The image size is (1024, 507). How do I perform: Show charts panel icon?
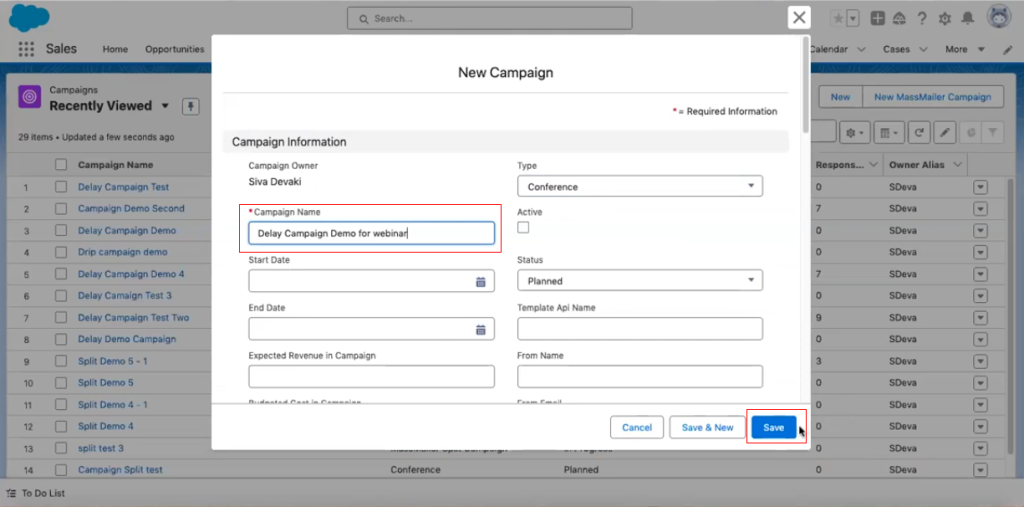(970, 133)
